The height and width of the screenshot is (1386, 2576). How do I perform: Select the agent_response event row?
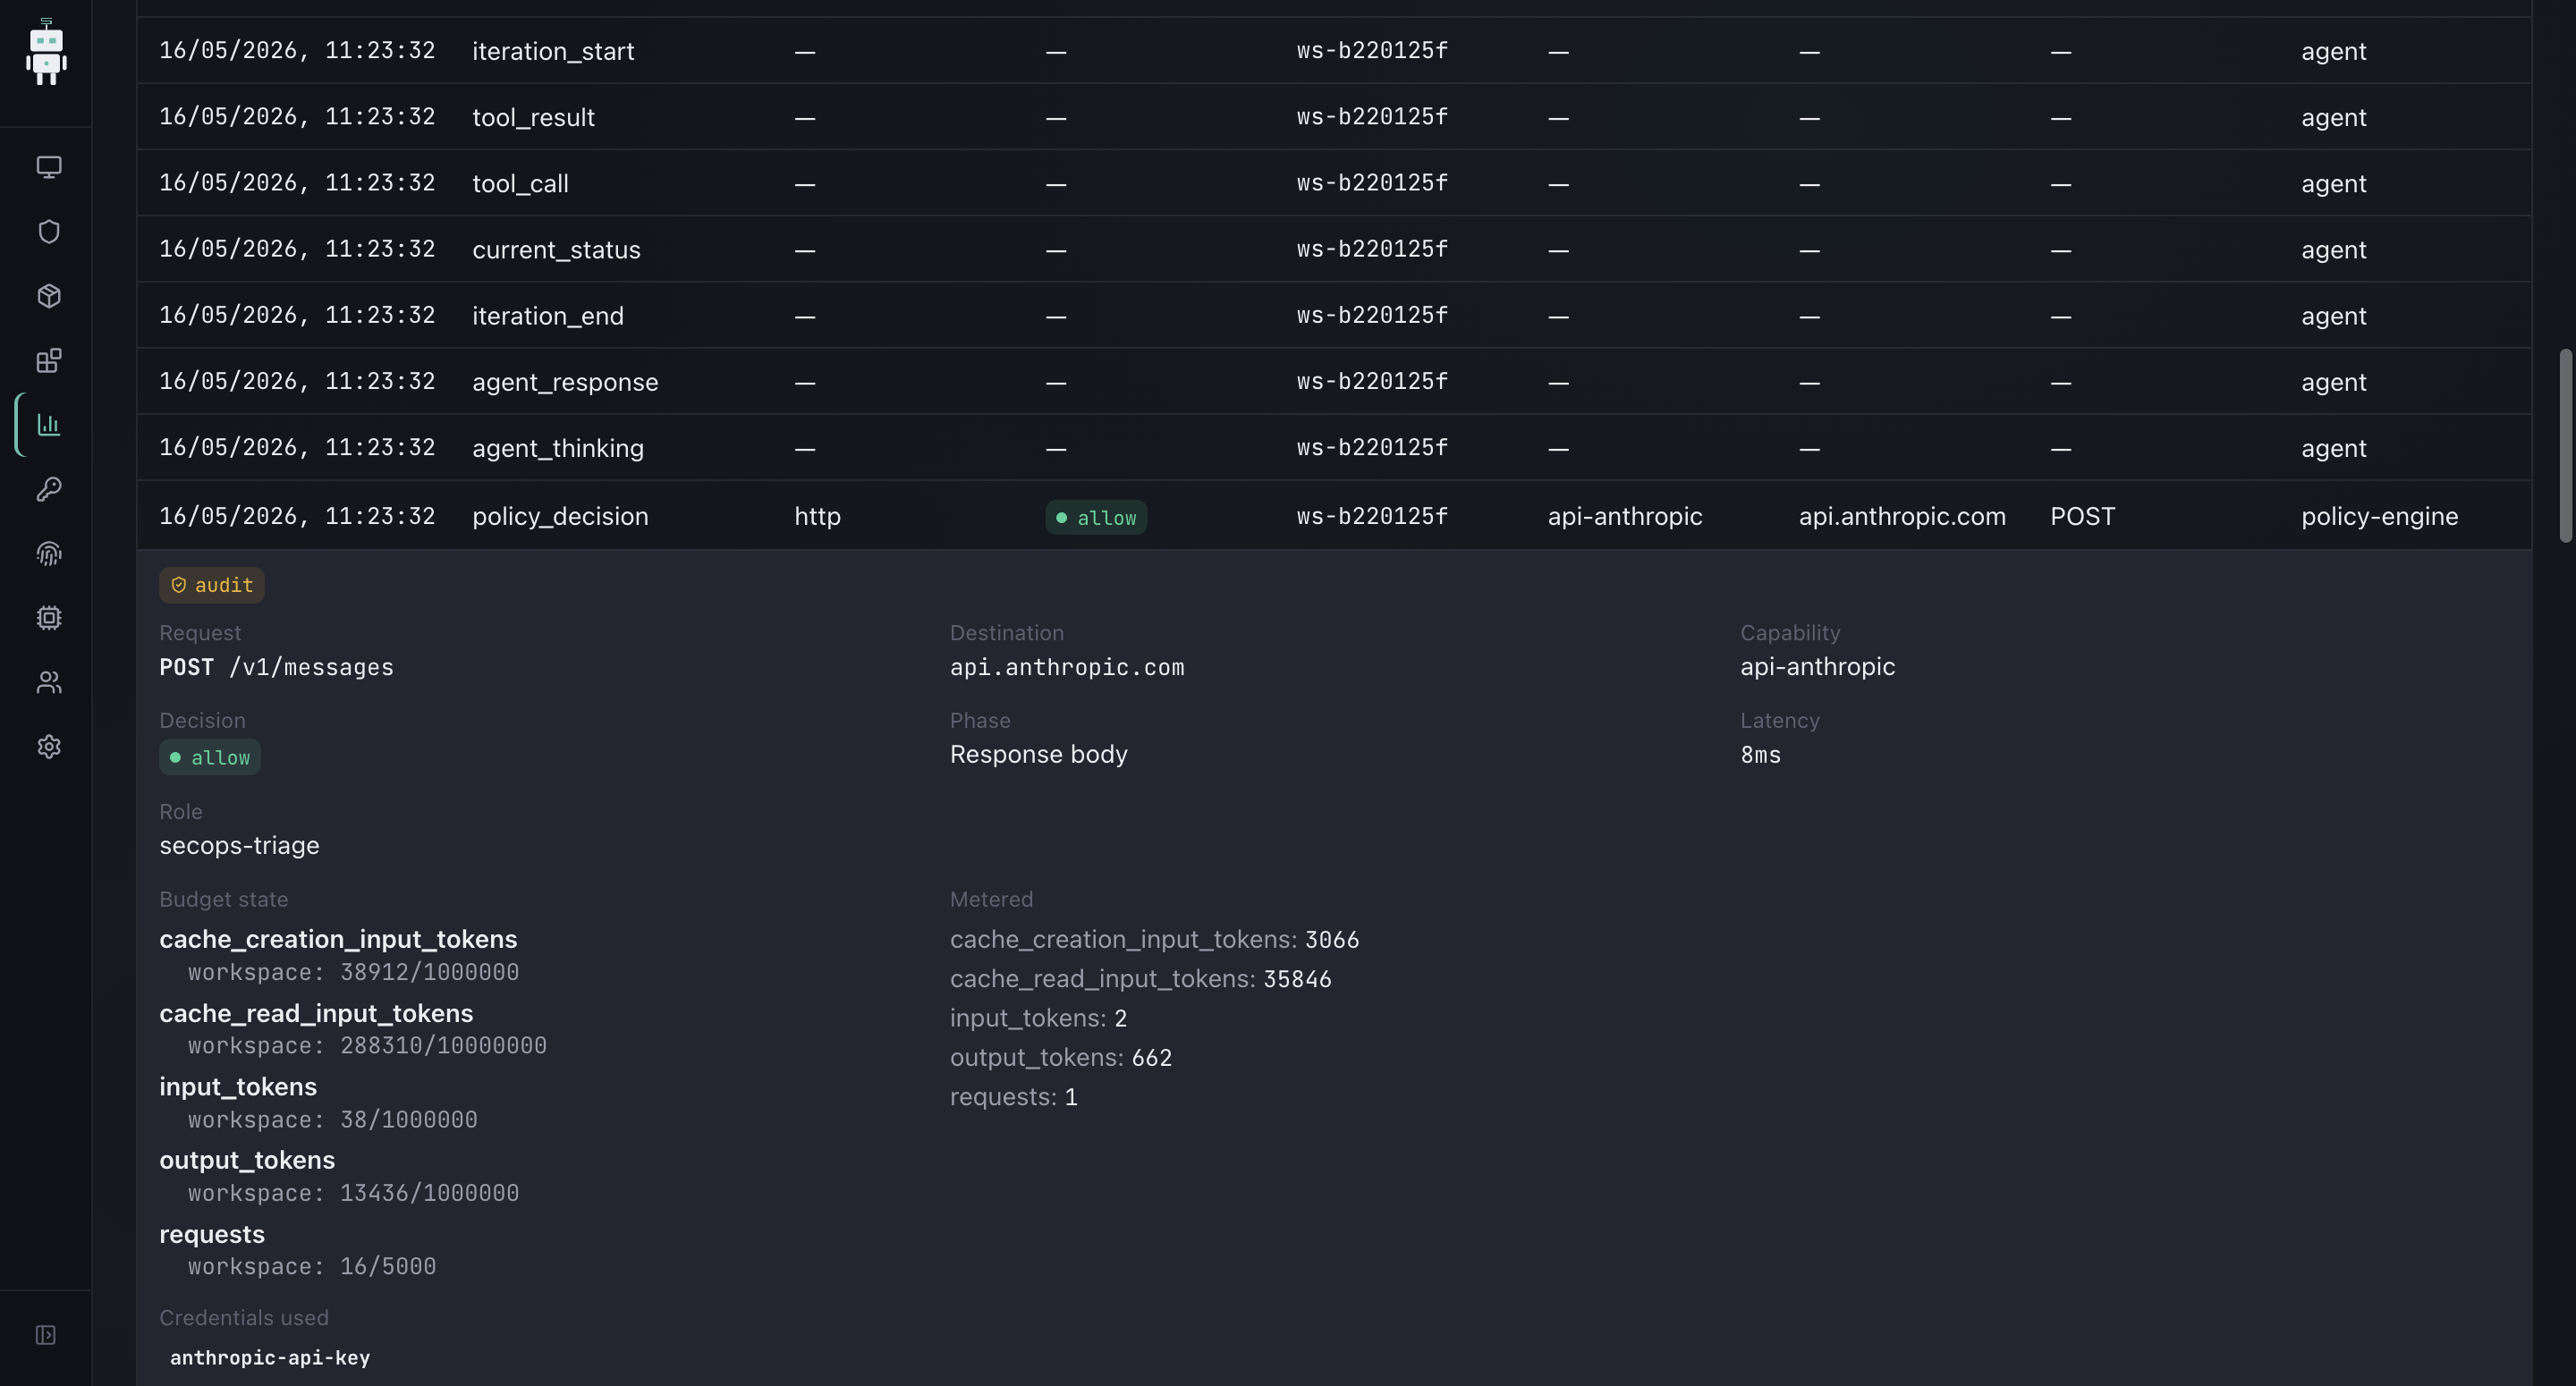pos(1334,381)
